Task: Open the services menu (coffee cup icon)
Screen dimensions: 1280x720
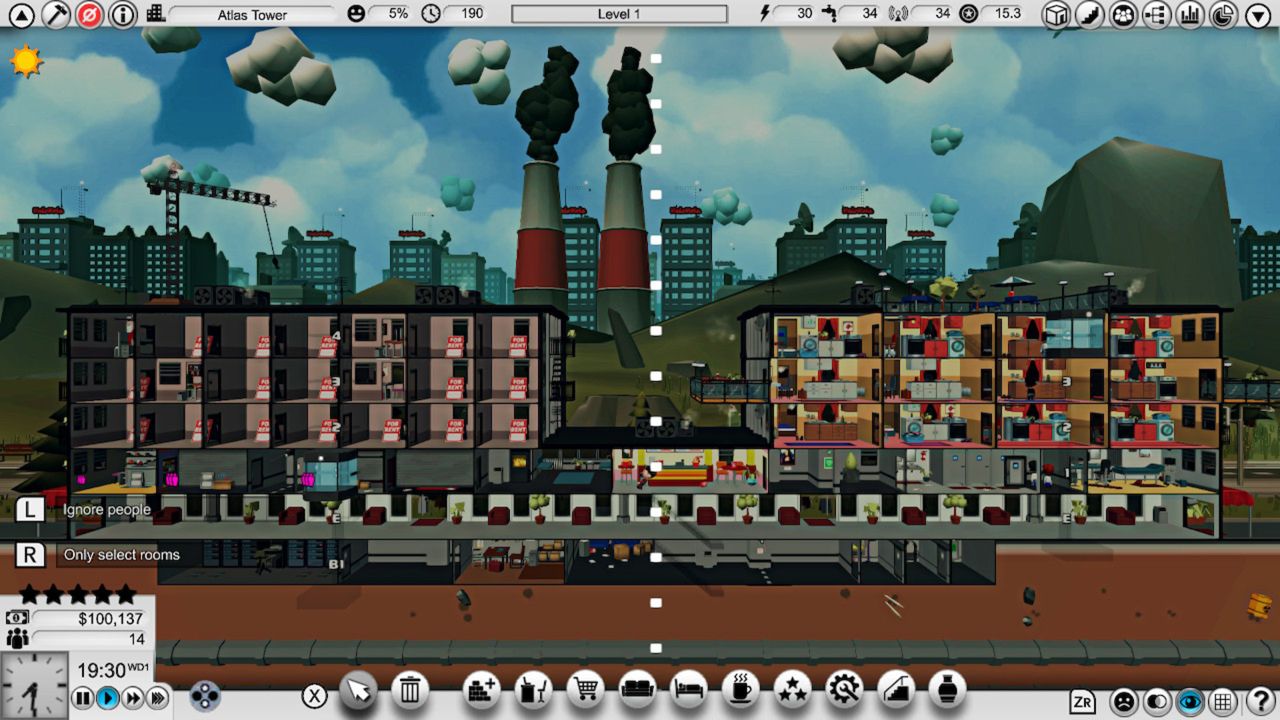Action: click(741, 690)
